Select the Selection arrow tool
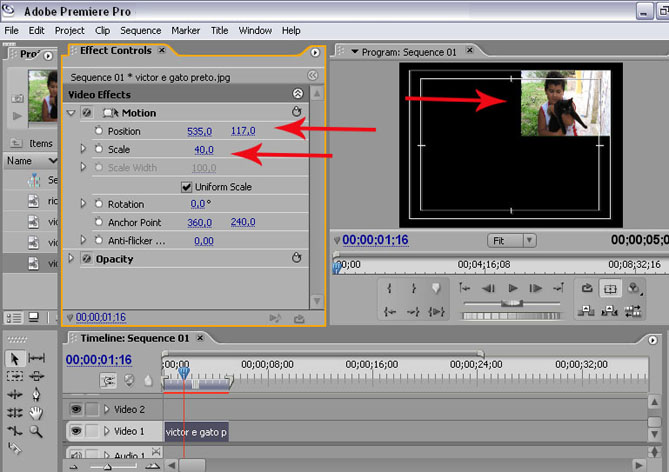Viewport: 669px width, 472px height. tap(15, 358)
